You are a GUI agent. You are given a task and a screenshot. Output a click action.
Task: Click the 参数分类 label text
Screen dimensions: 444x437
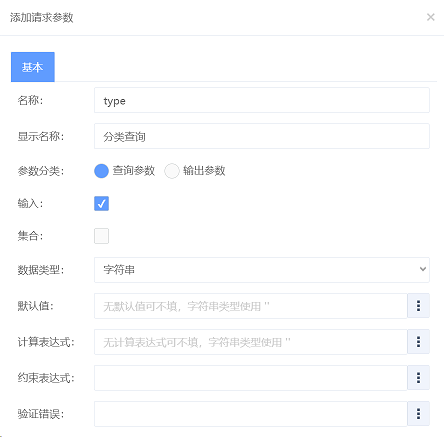tap(41, 171)
